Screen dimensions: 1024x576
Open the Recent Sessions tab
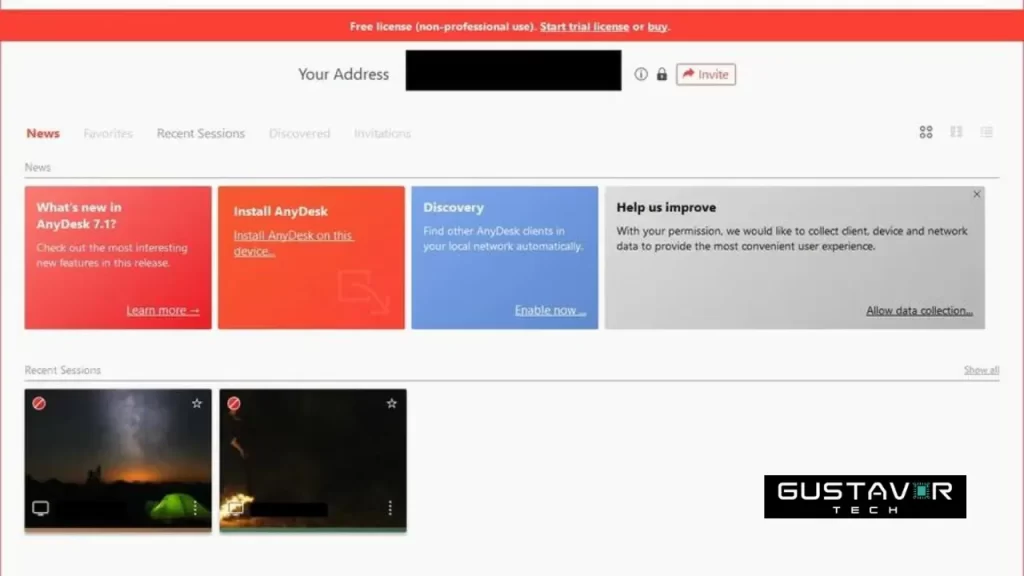tap(200, 133)
